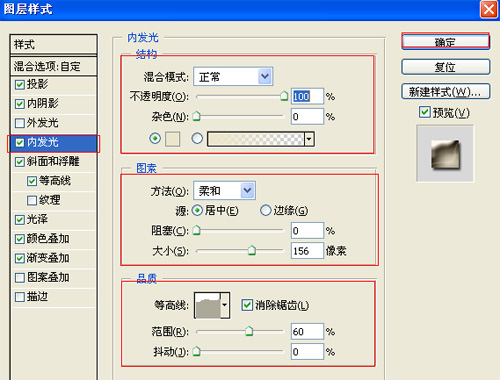This screenshot has width=500, height=380.
Task: Click the 等高线 contour thumbnail
Action: (208, 305)
